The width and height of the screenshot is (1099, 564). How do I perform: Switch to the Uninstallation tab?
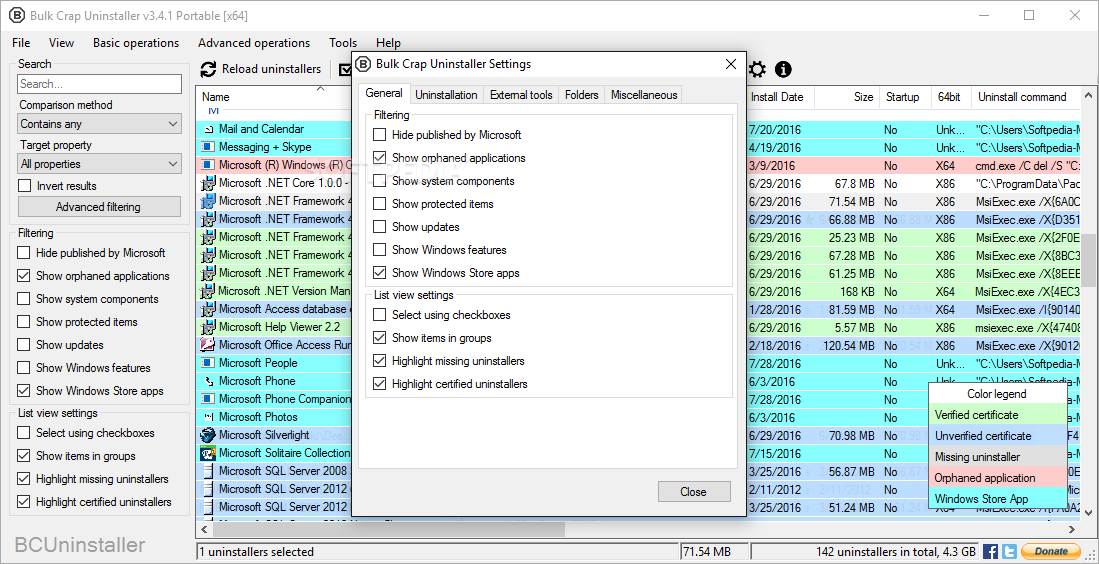(446, 95)
